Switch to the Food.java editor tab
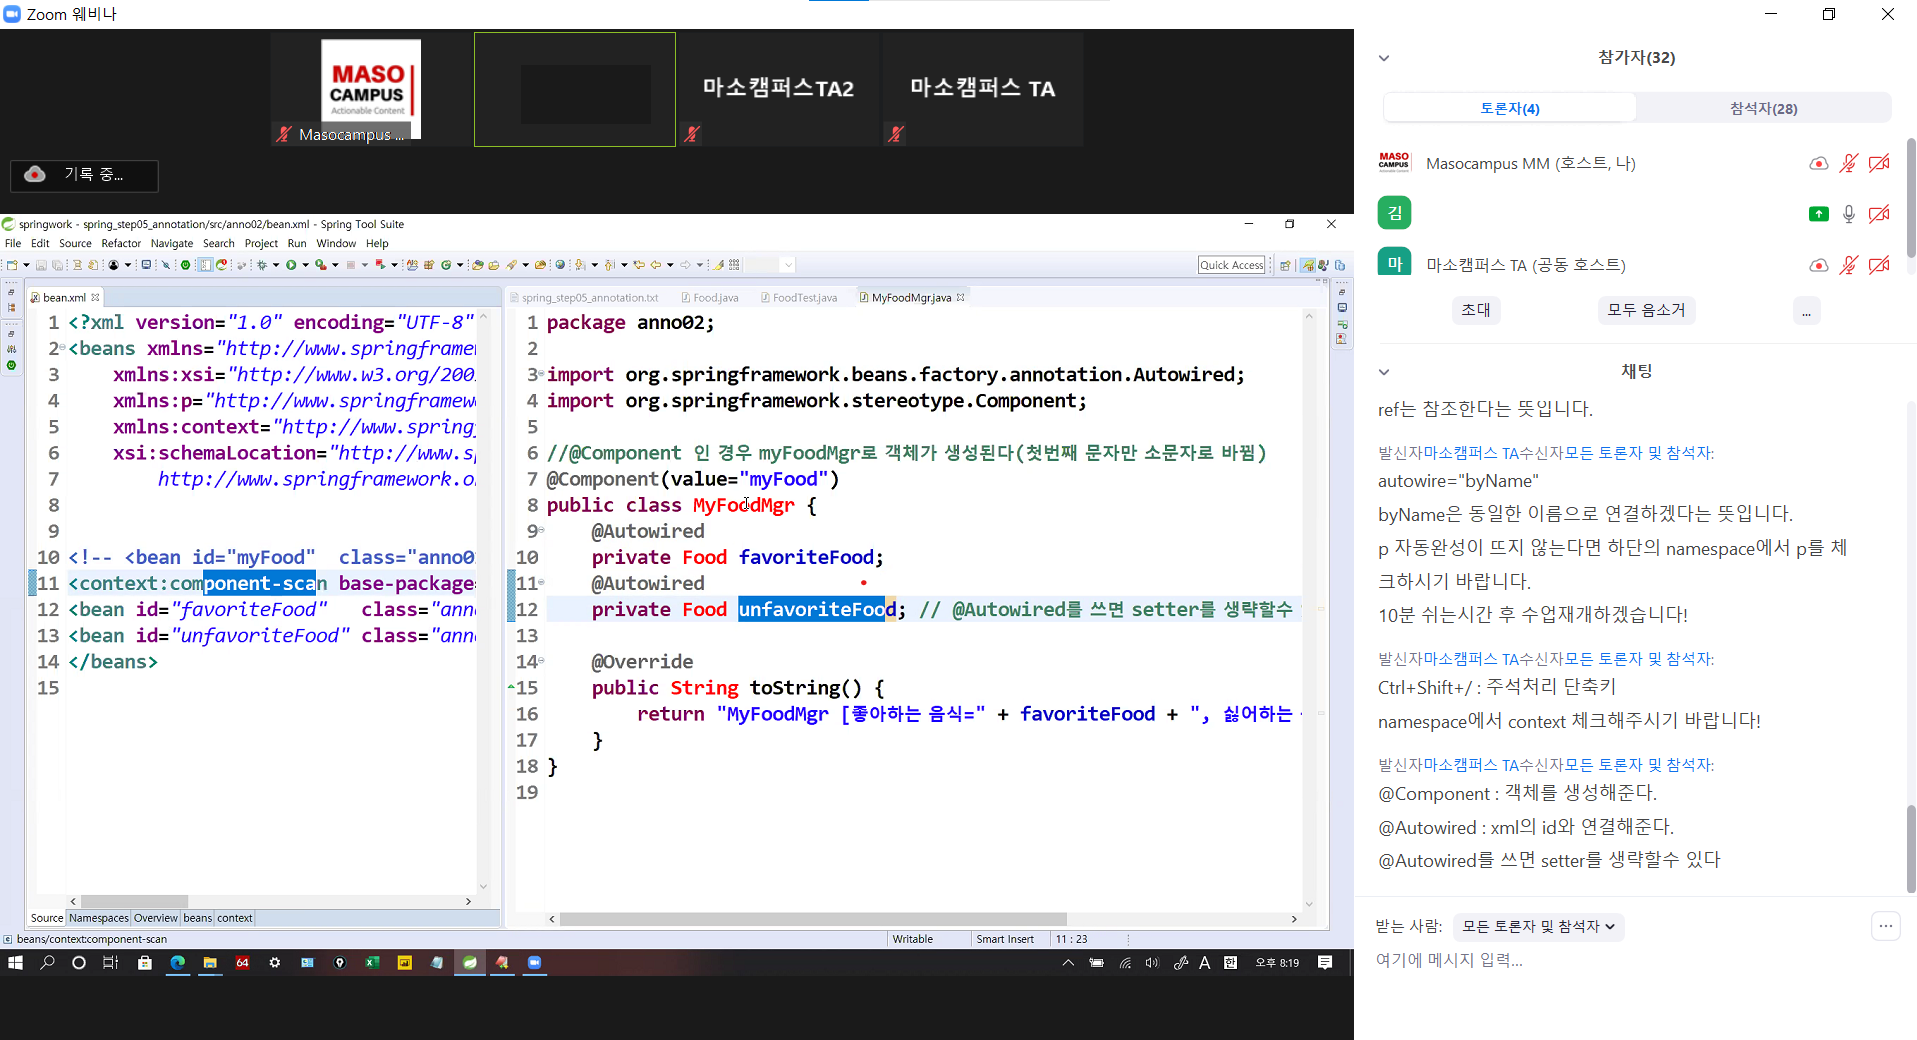 [714, 298]
